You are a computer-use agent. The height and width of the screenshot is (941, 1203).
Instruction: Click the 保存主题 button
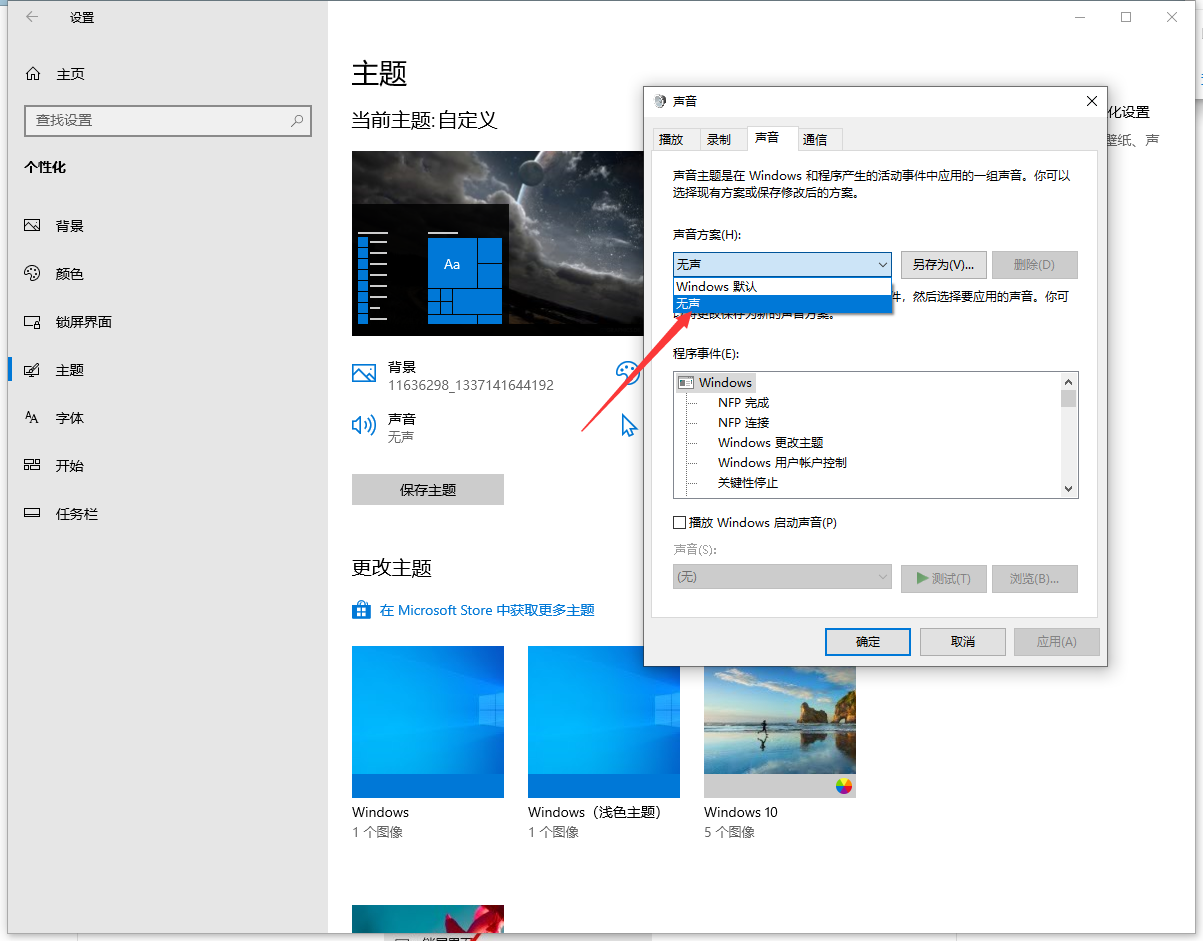point(428,490)
